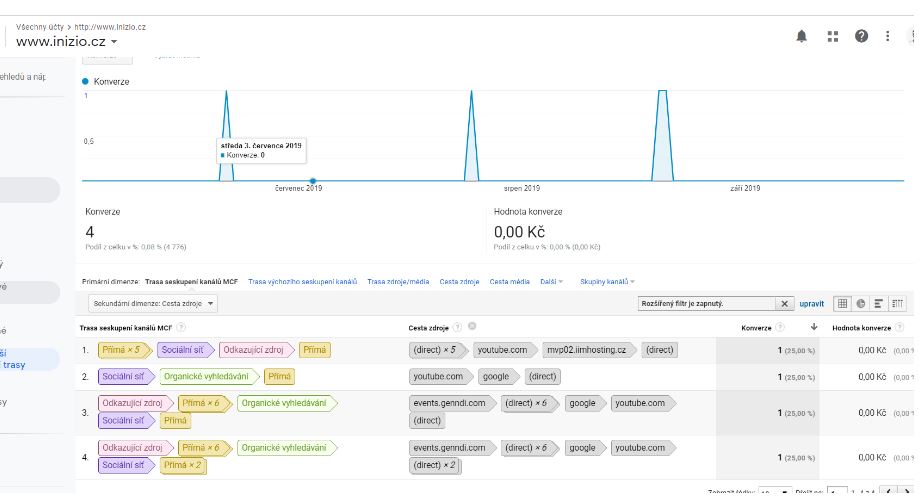This screenshot has width=919, height=497.
Task: Open the three-dot more options menu
Action: tap(887, 36)
